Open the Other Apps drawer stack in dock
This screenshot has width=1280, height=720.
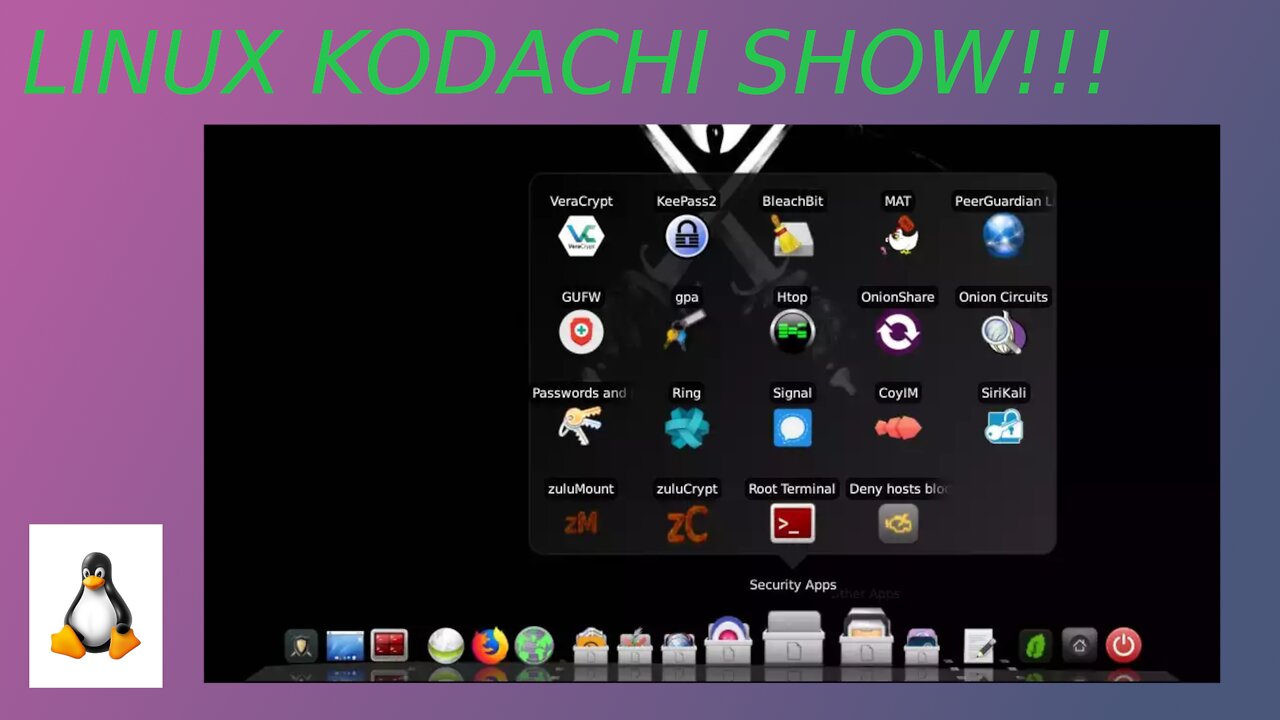point(866,637)
